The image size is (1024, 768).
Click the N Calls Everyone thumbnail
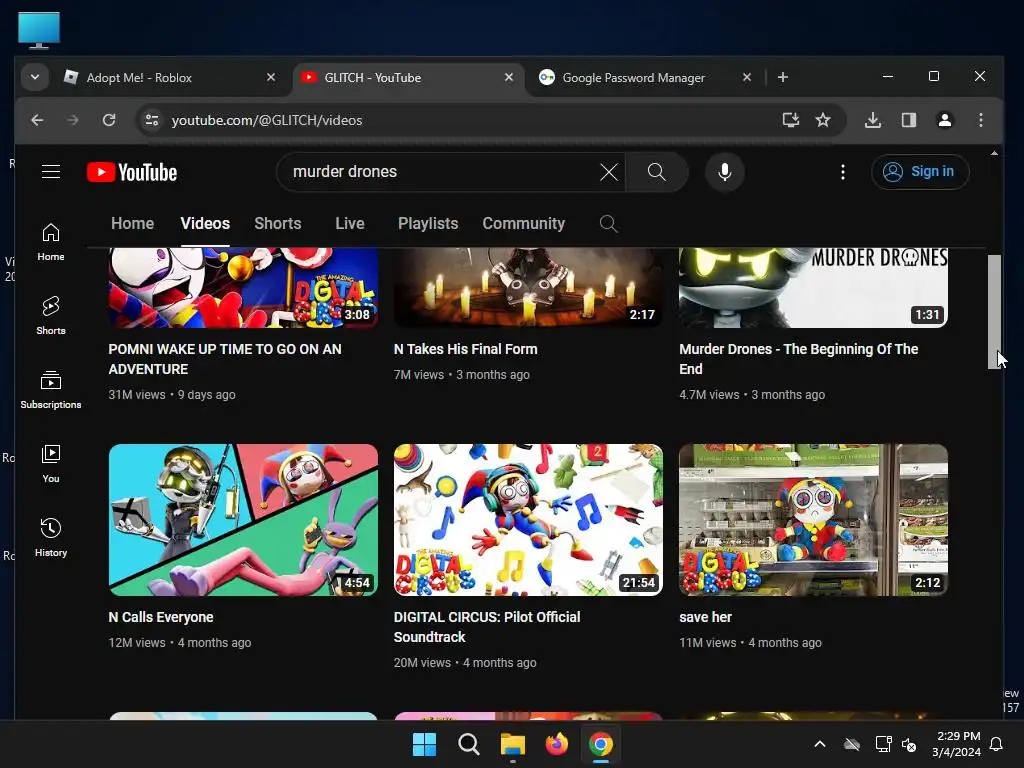[x=243, y=520]
